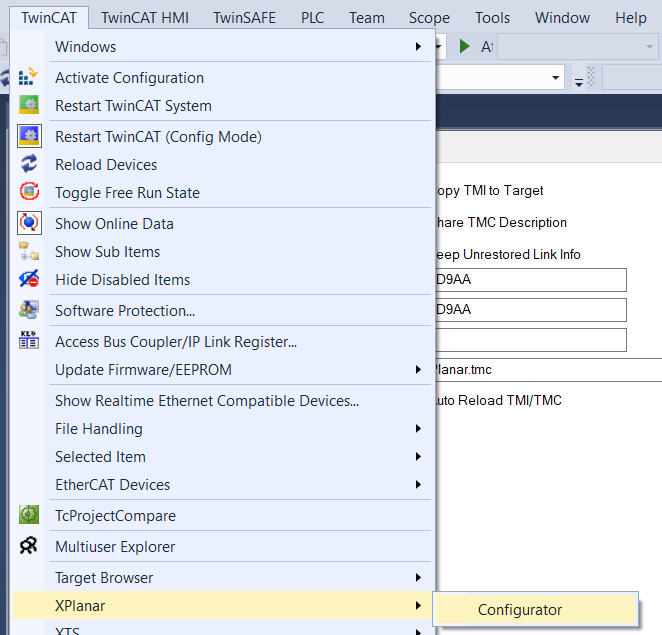Open the TwinSAFE menu

pos(244,18)
